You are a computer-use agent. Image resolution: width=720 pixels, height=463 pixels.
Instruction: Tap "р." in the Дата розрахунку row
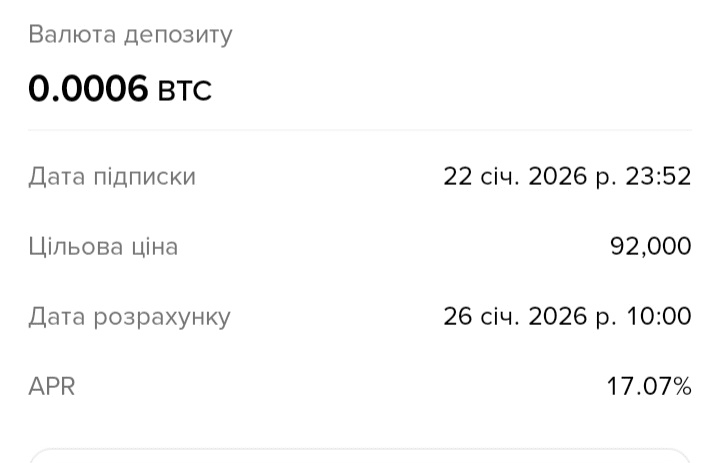tap(605, 317)
